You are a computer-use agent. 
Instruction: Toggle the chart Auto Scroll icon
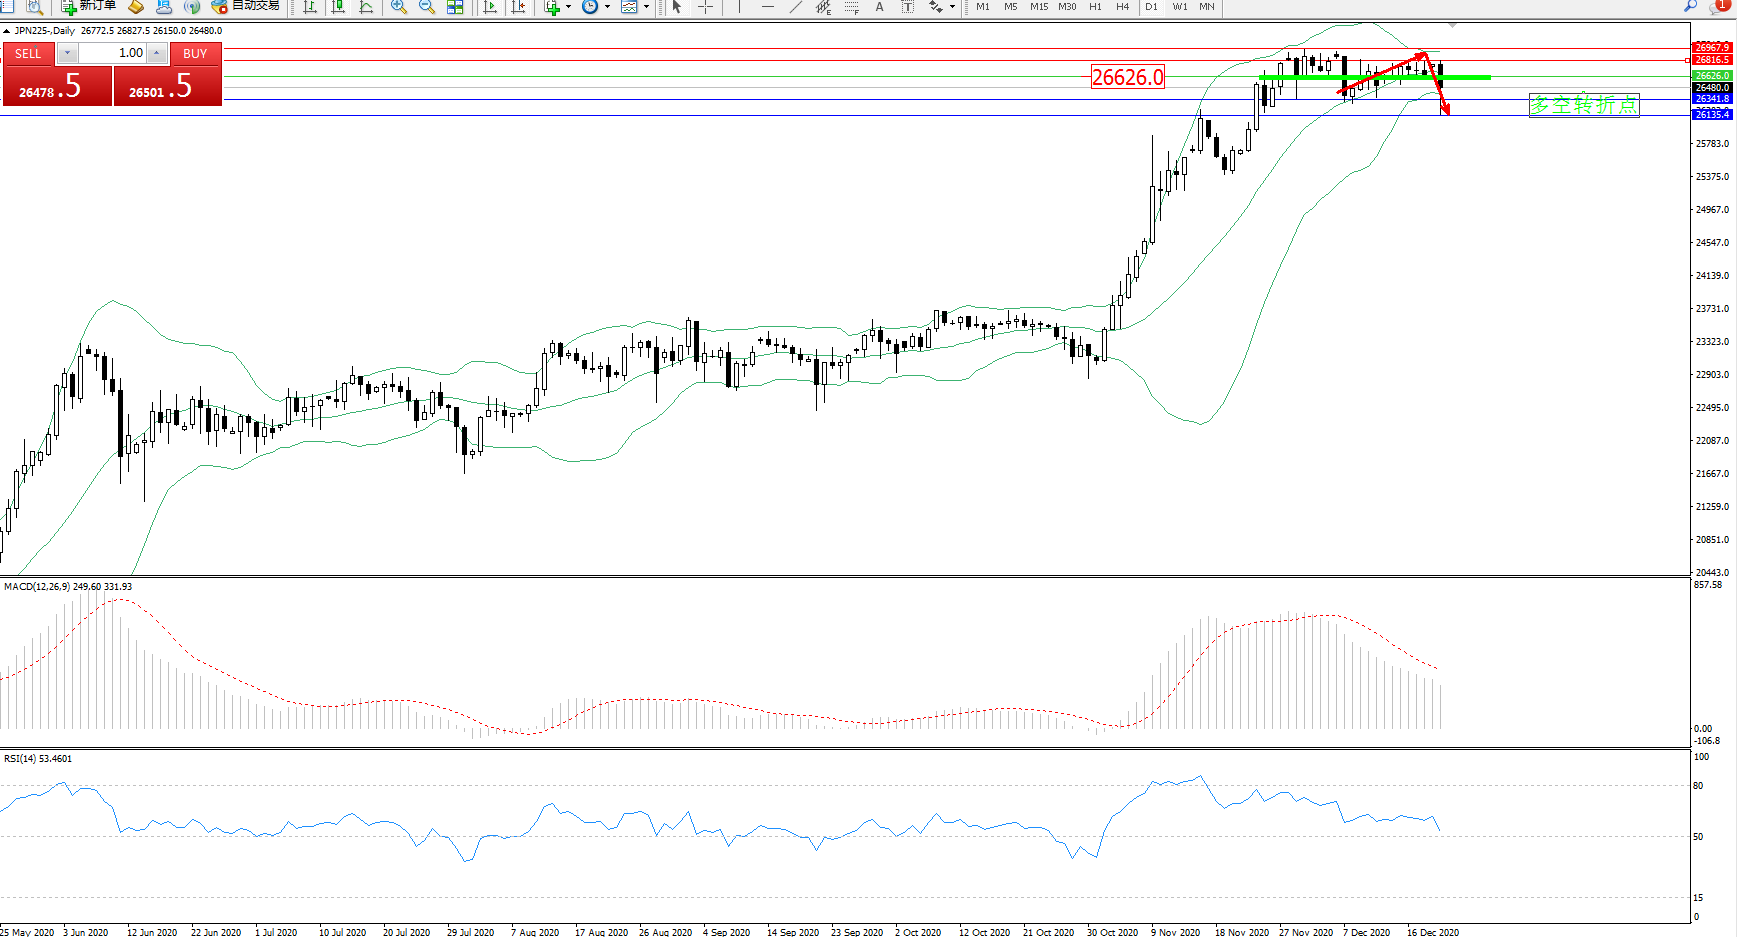490,7
